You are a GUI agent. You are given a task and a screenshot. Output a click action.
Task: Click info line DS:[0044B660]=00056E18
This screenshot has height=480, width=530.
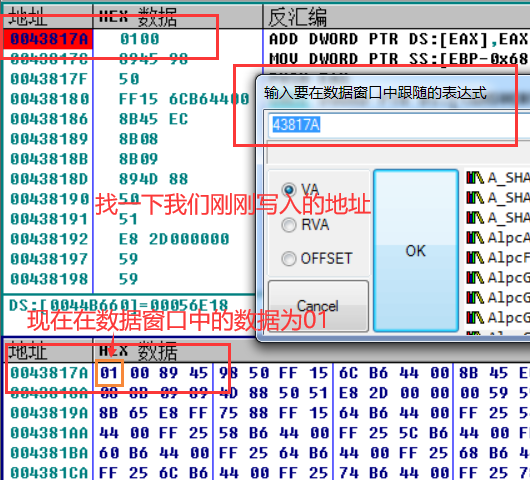(x=119, y=305)
